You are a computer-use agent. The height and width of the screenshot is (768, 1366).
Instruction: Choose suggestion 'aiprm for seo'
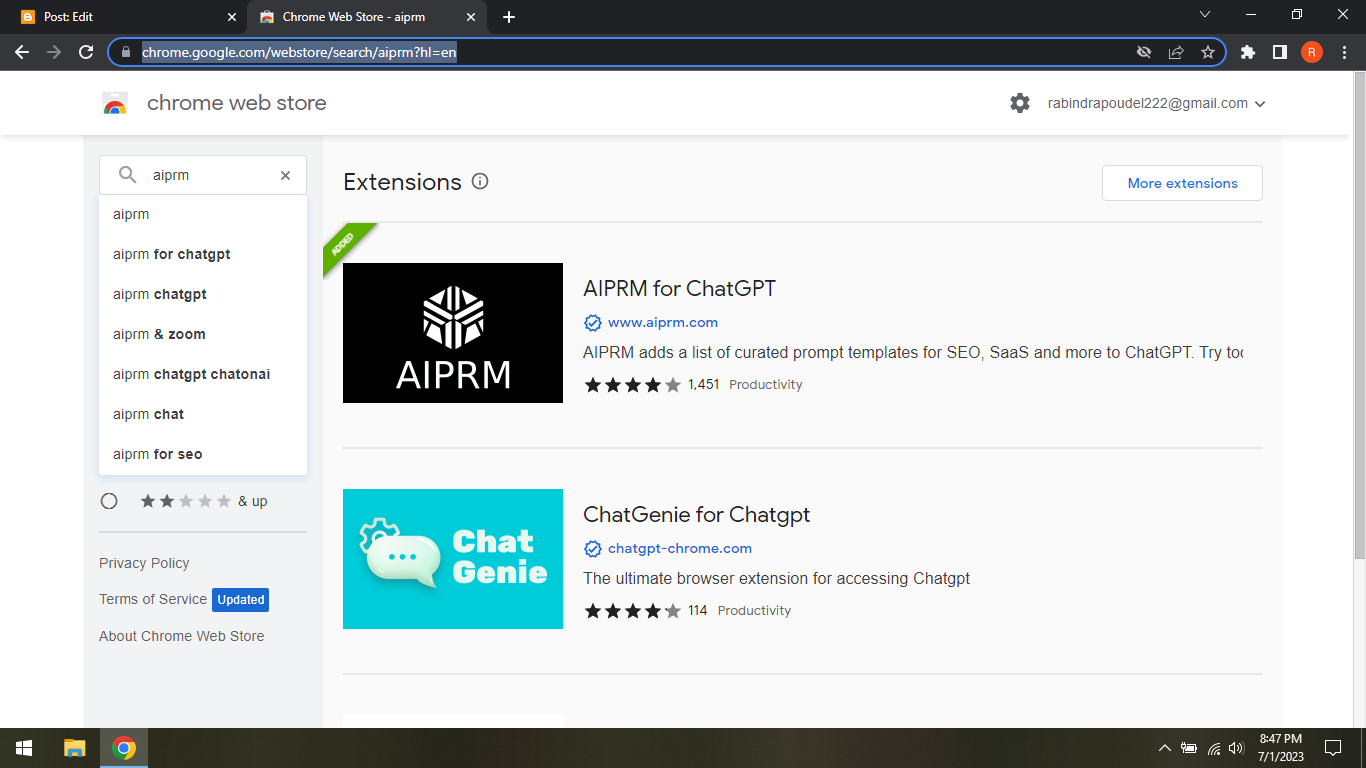203,454
